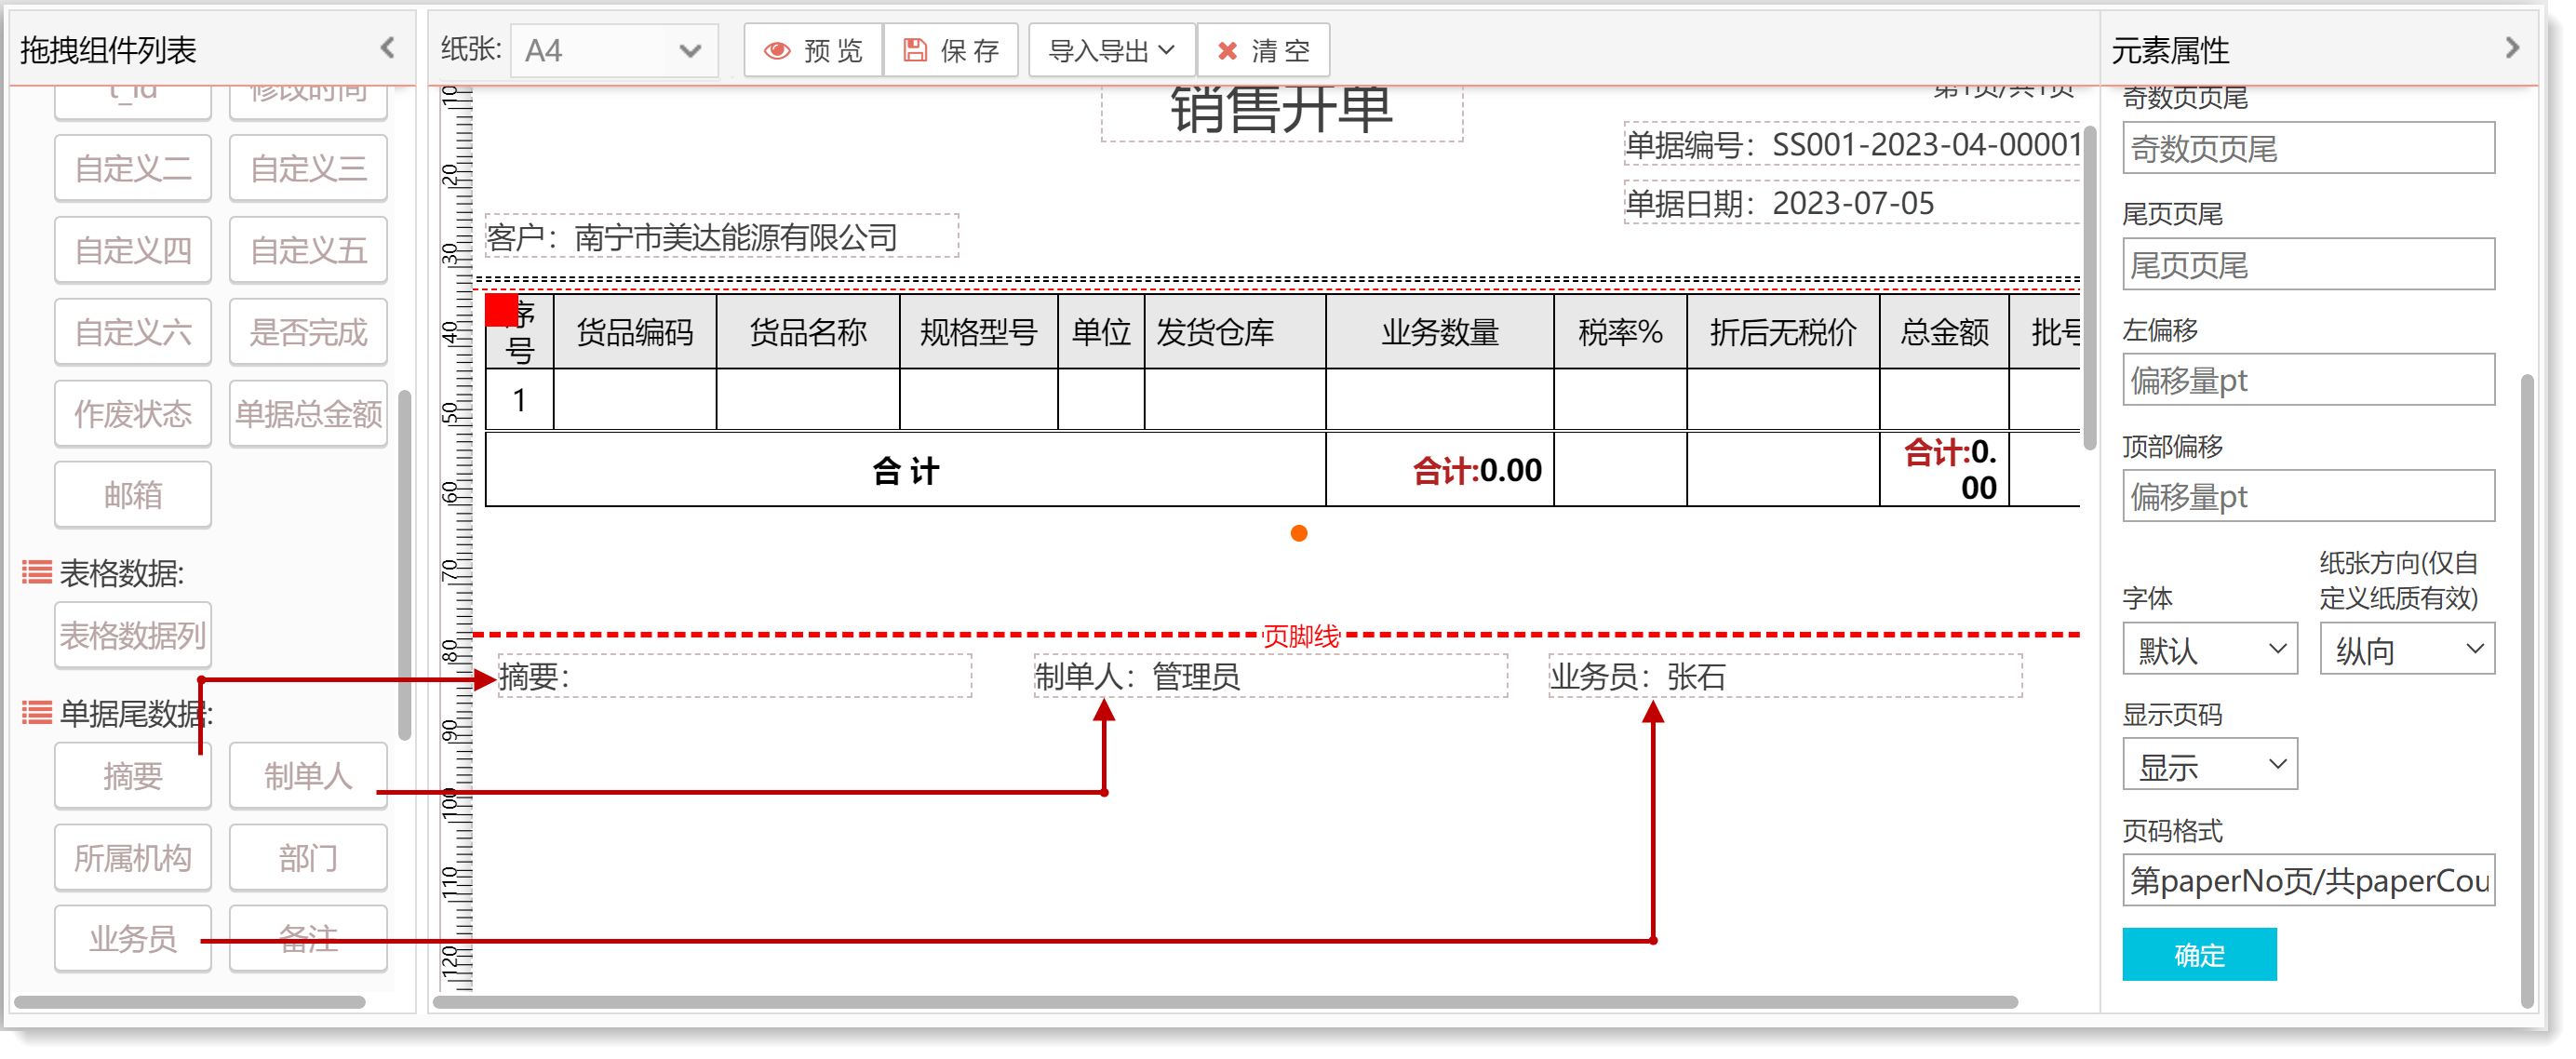This screenshot has width=2576, height=1059.
Task: Click the red X clear icon
Action: click(x=1227, y=50)
